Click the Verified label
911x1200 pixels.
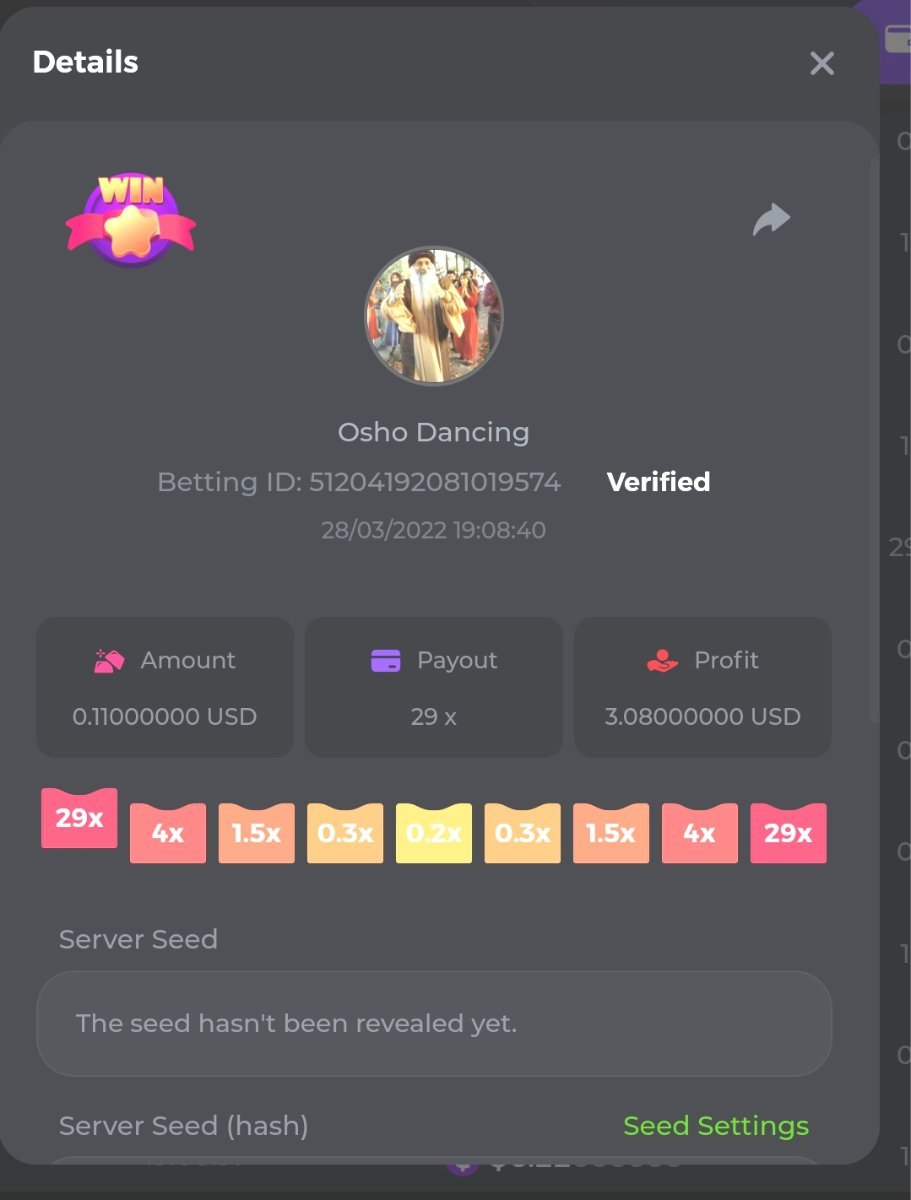coord(658,482)
